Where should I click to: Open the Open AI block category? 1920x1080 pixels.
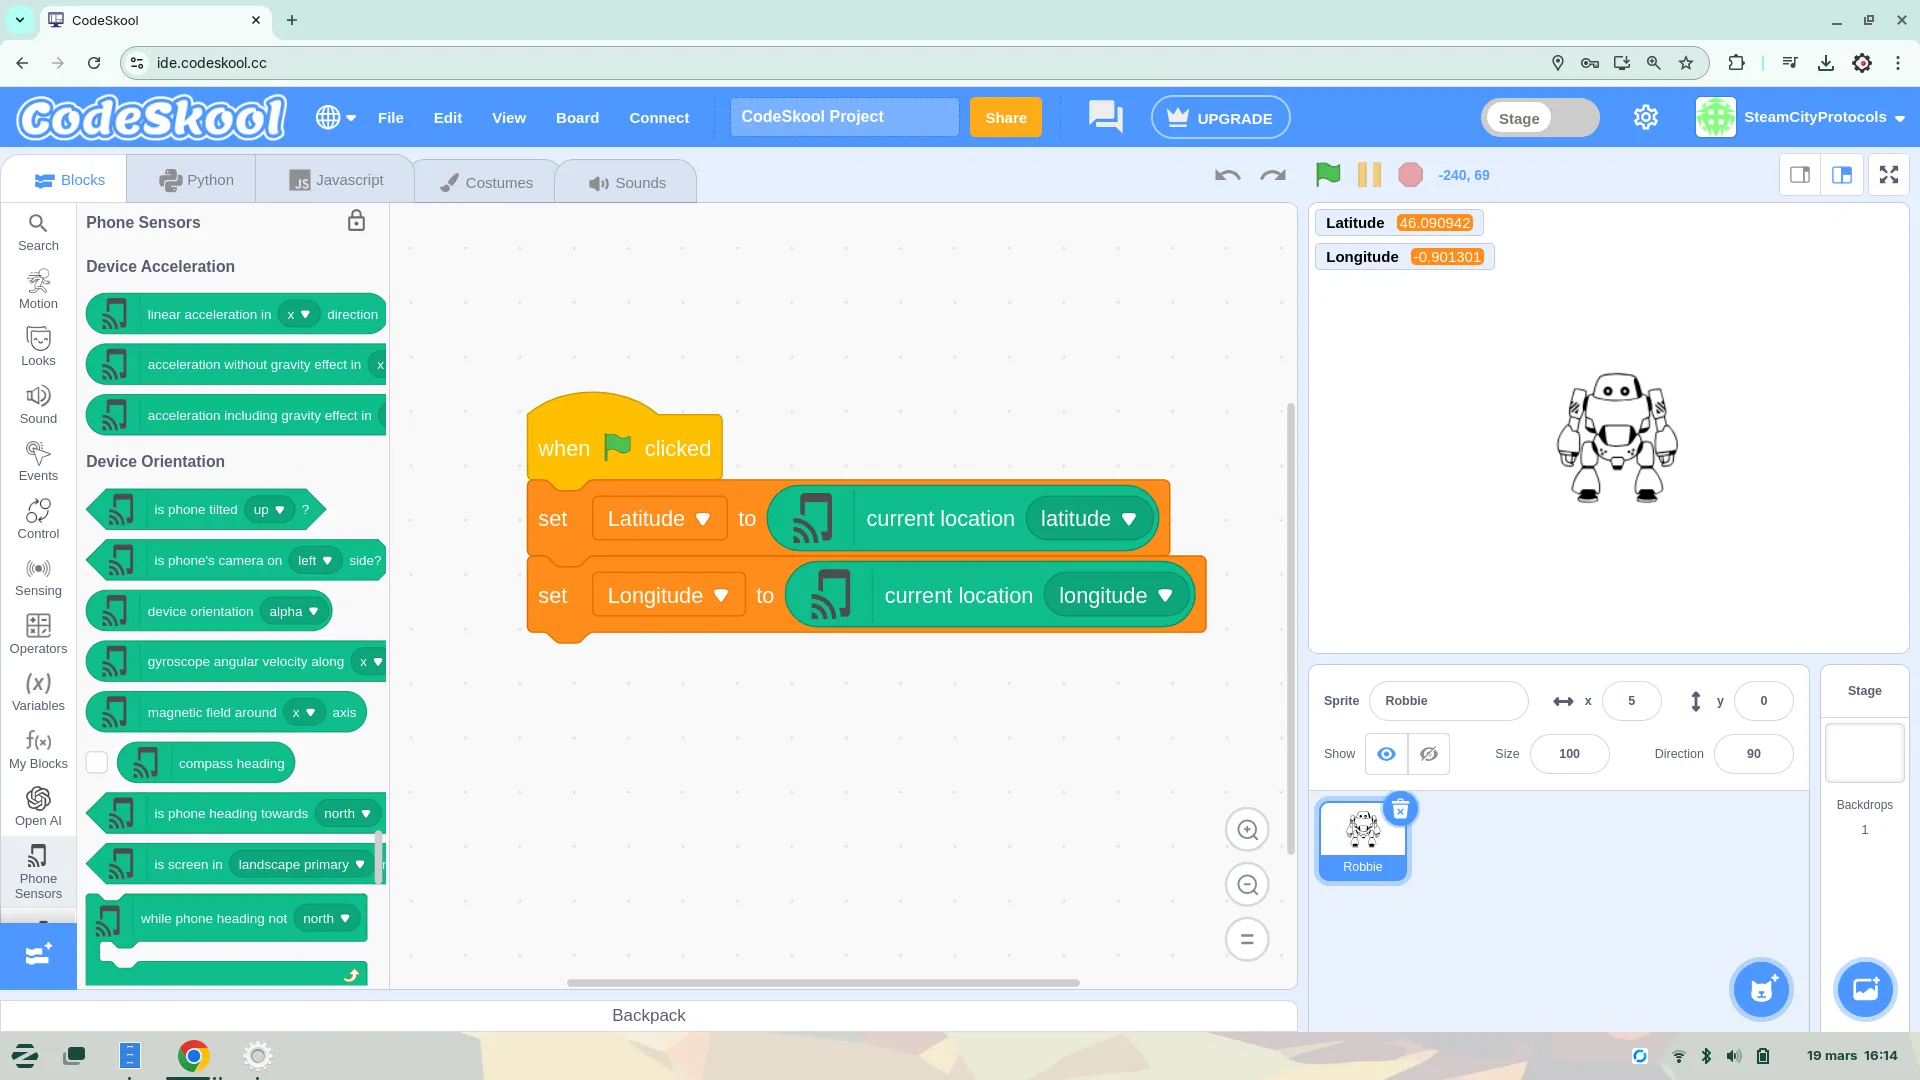tap(38, 806)
